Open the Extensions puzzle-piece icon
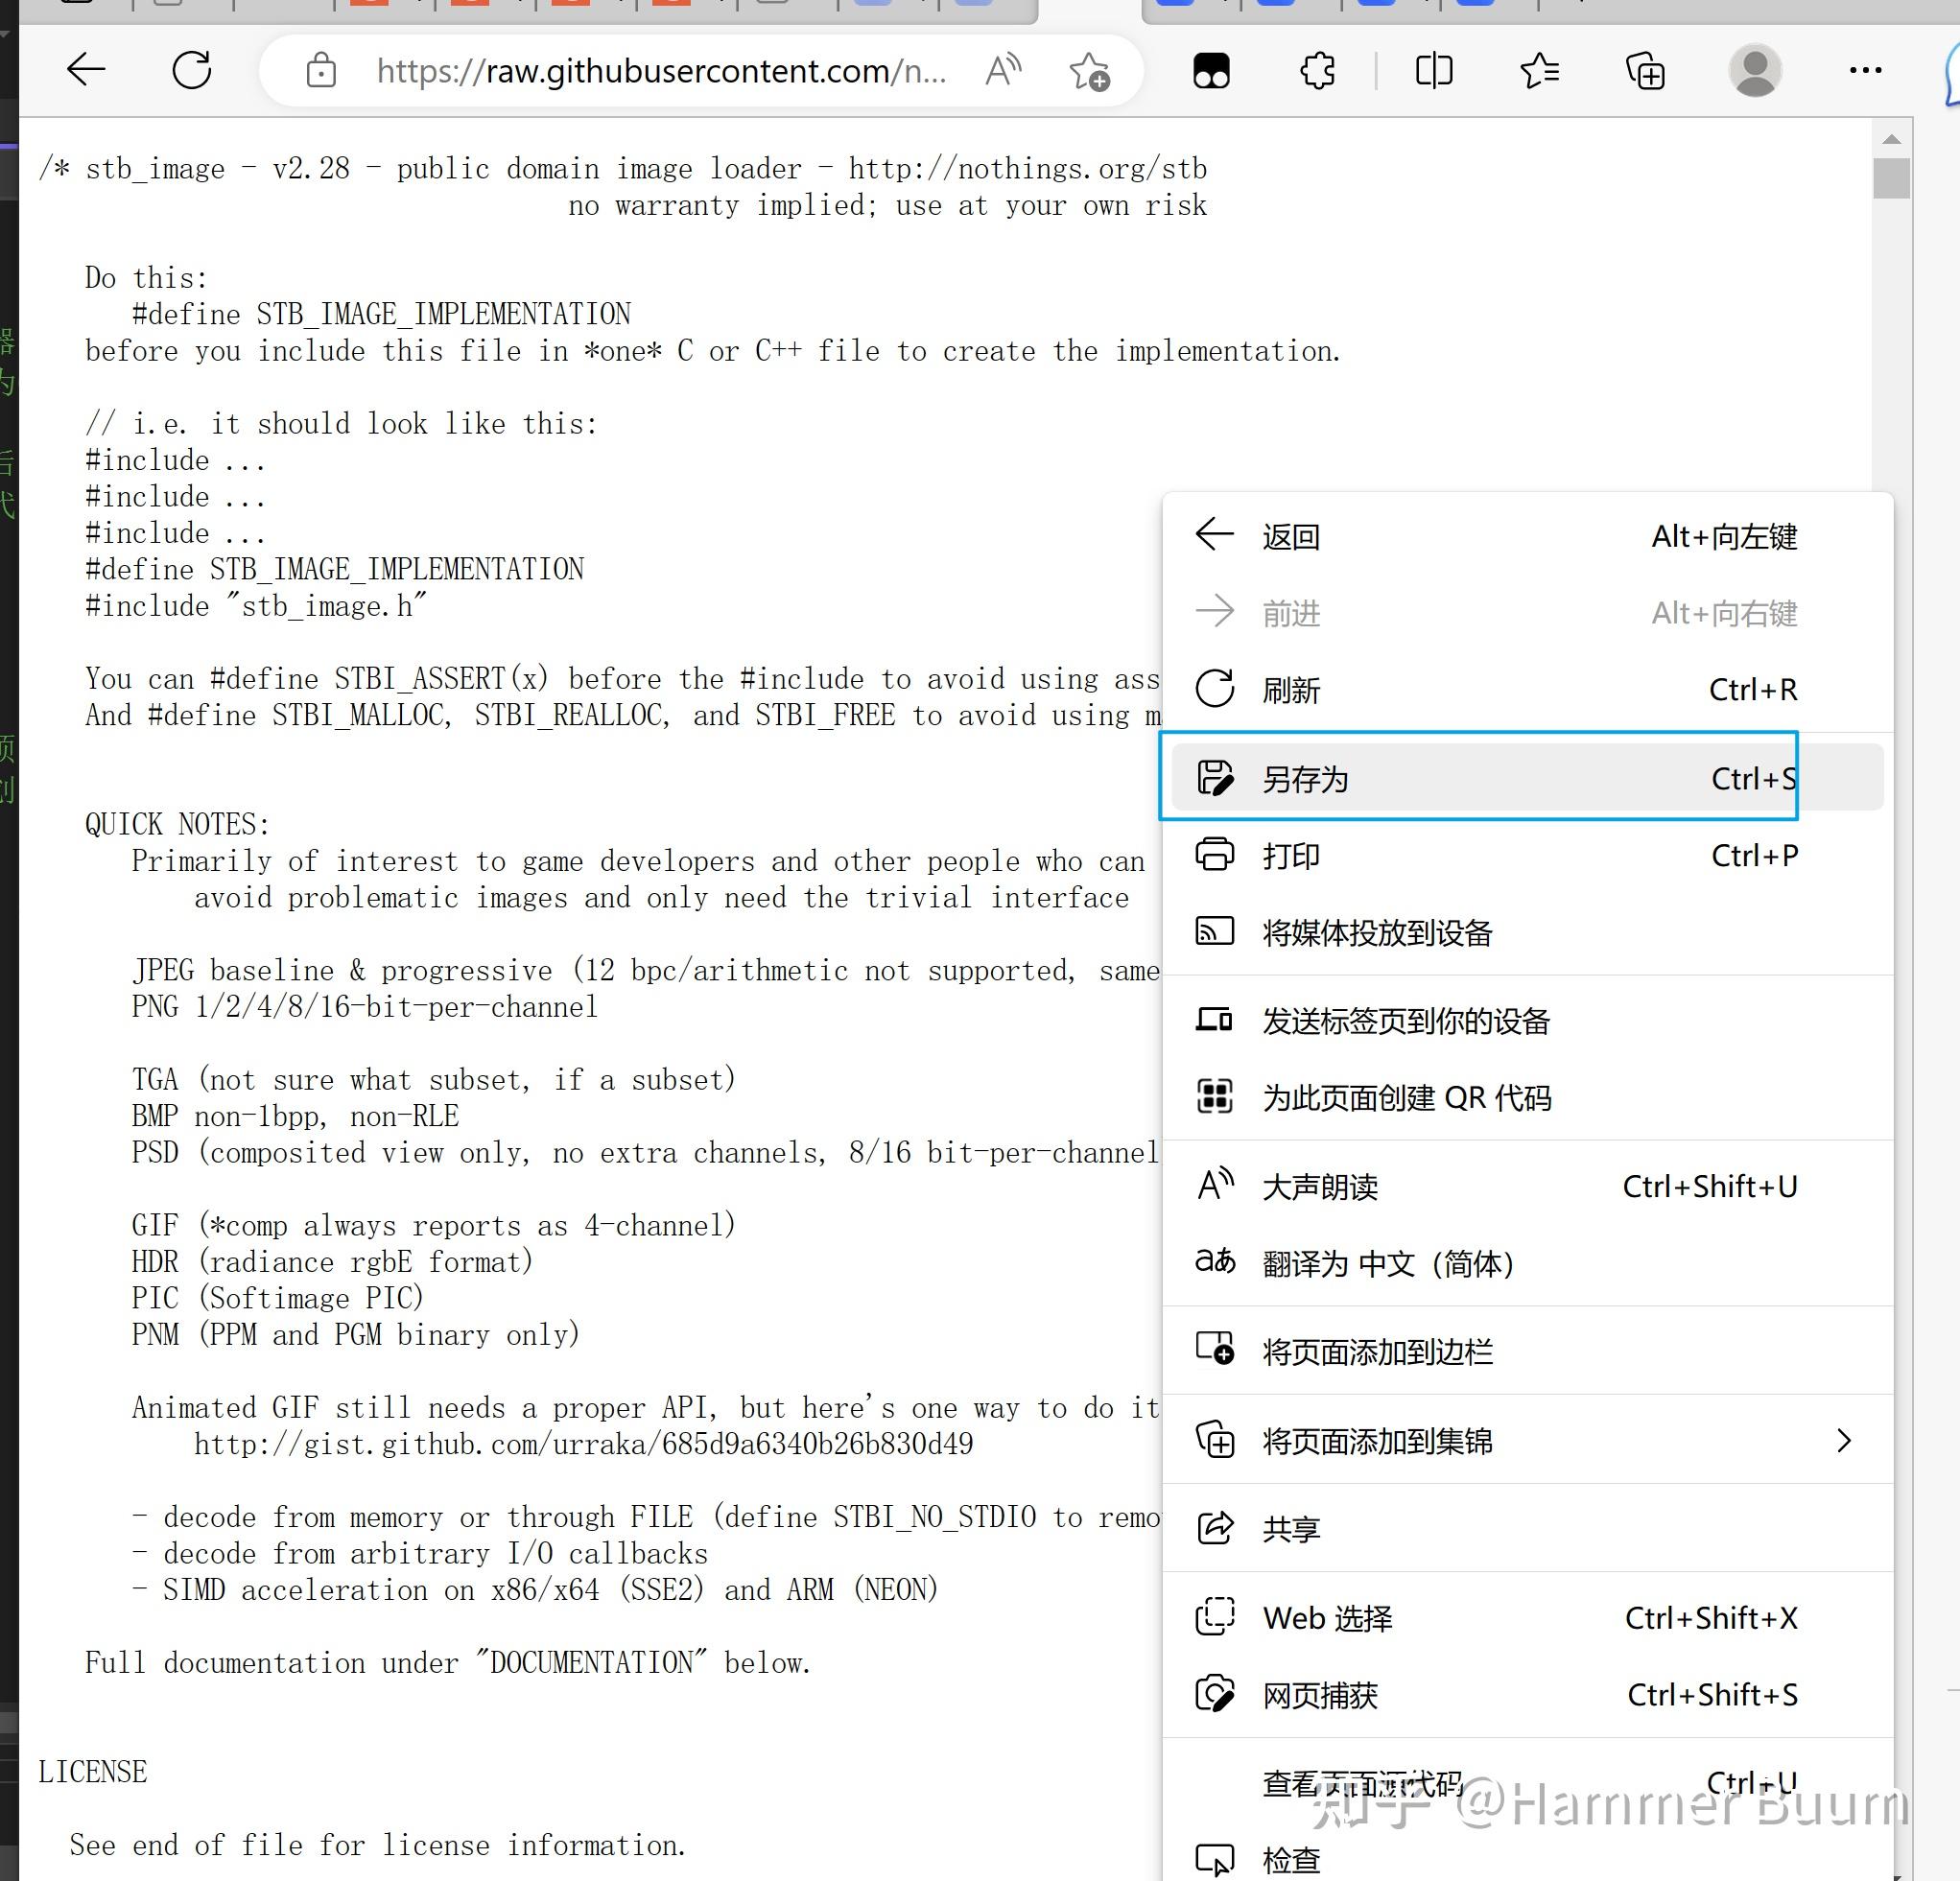Image resolution: width=1960 pixels, height=1881 pixels. (1316, 70)
